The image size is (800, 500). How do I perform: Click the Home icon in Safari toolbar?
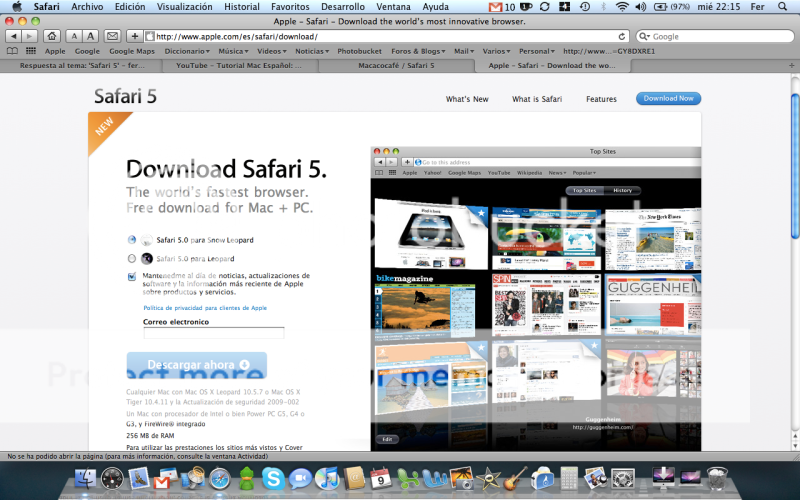point(51,36)
